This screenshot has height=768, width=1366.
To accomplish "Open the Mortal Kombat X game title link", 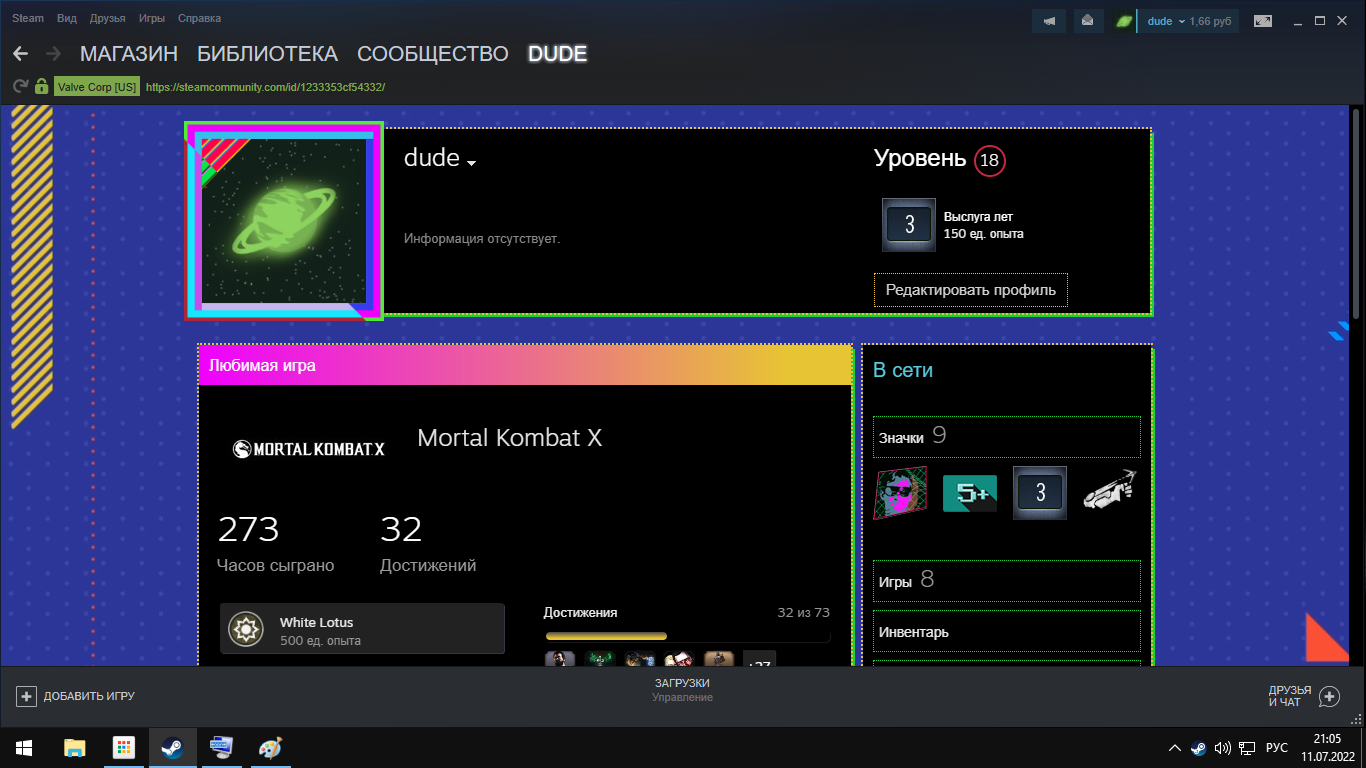I will pyautogui.click(x=510, y=438).
